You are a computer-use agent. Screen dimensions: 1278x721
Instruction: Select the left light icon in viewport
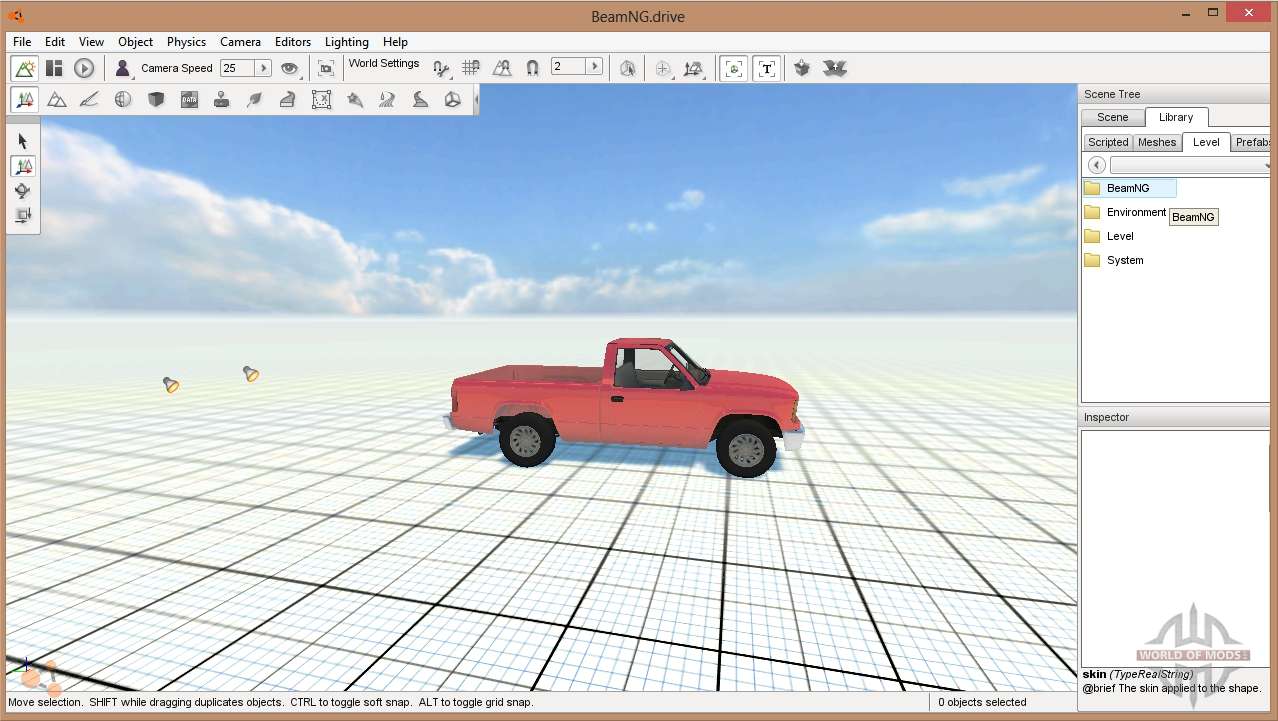tap(171, 384)
